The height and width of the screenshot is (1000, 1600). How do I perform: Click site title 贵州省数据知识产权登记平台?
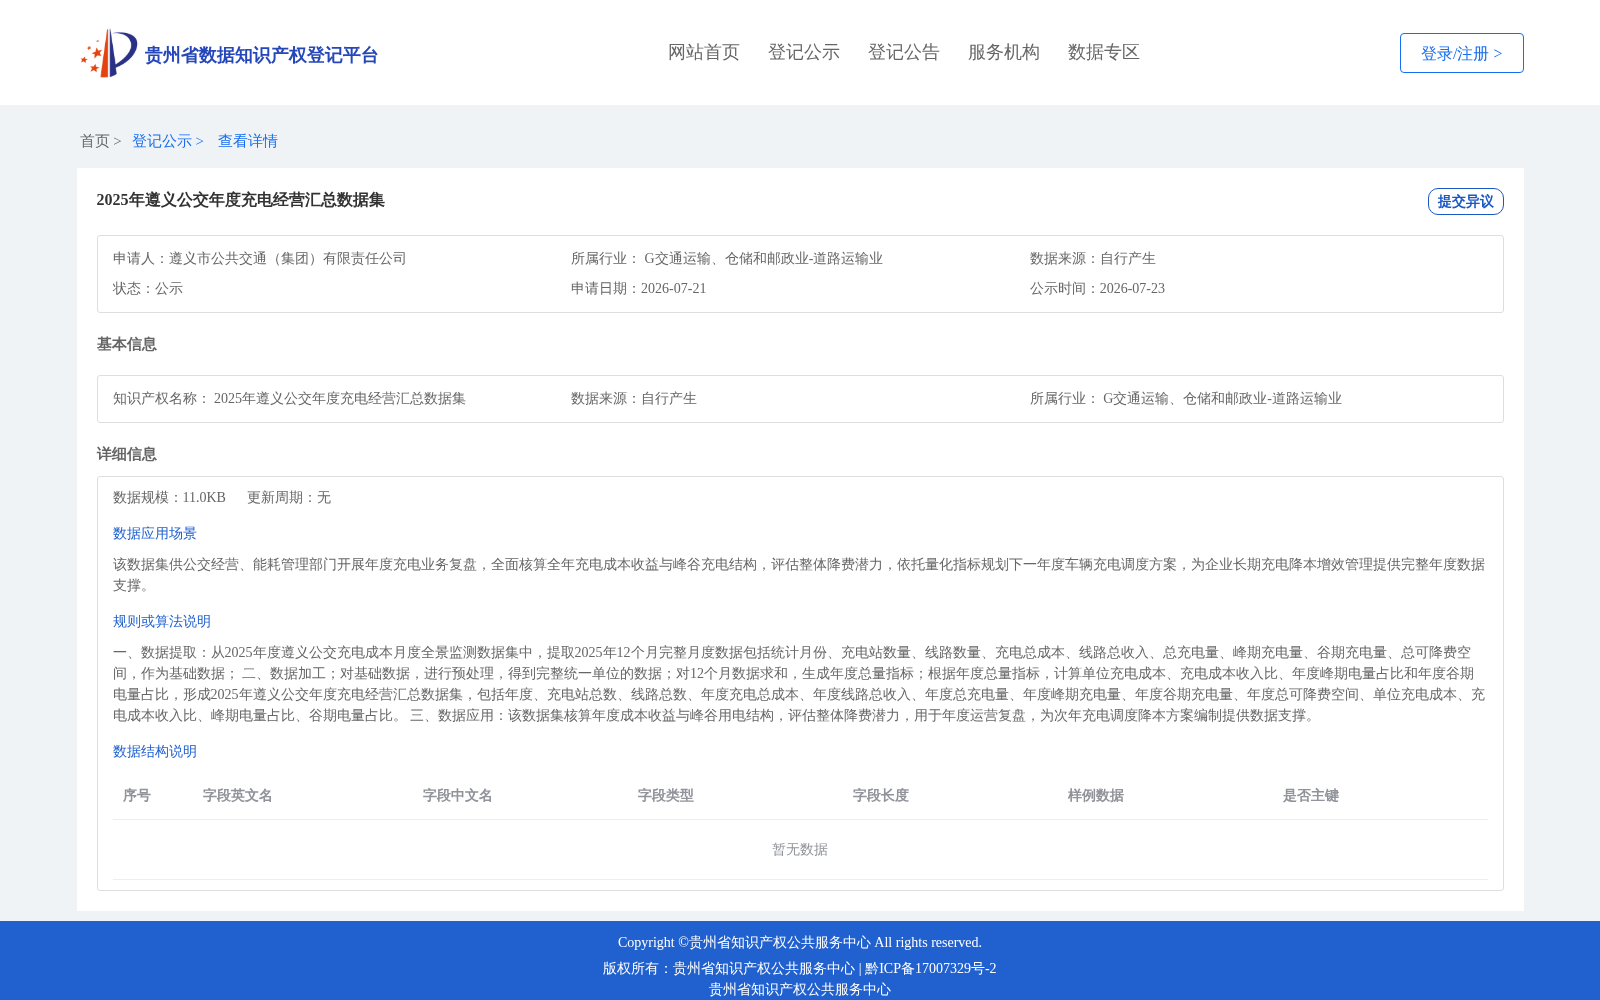(261, 55)
